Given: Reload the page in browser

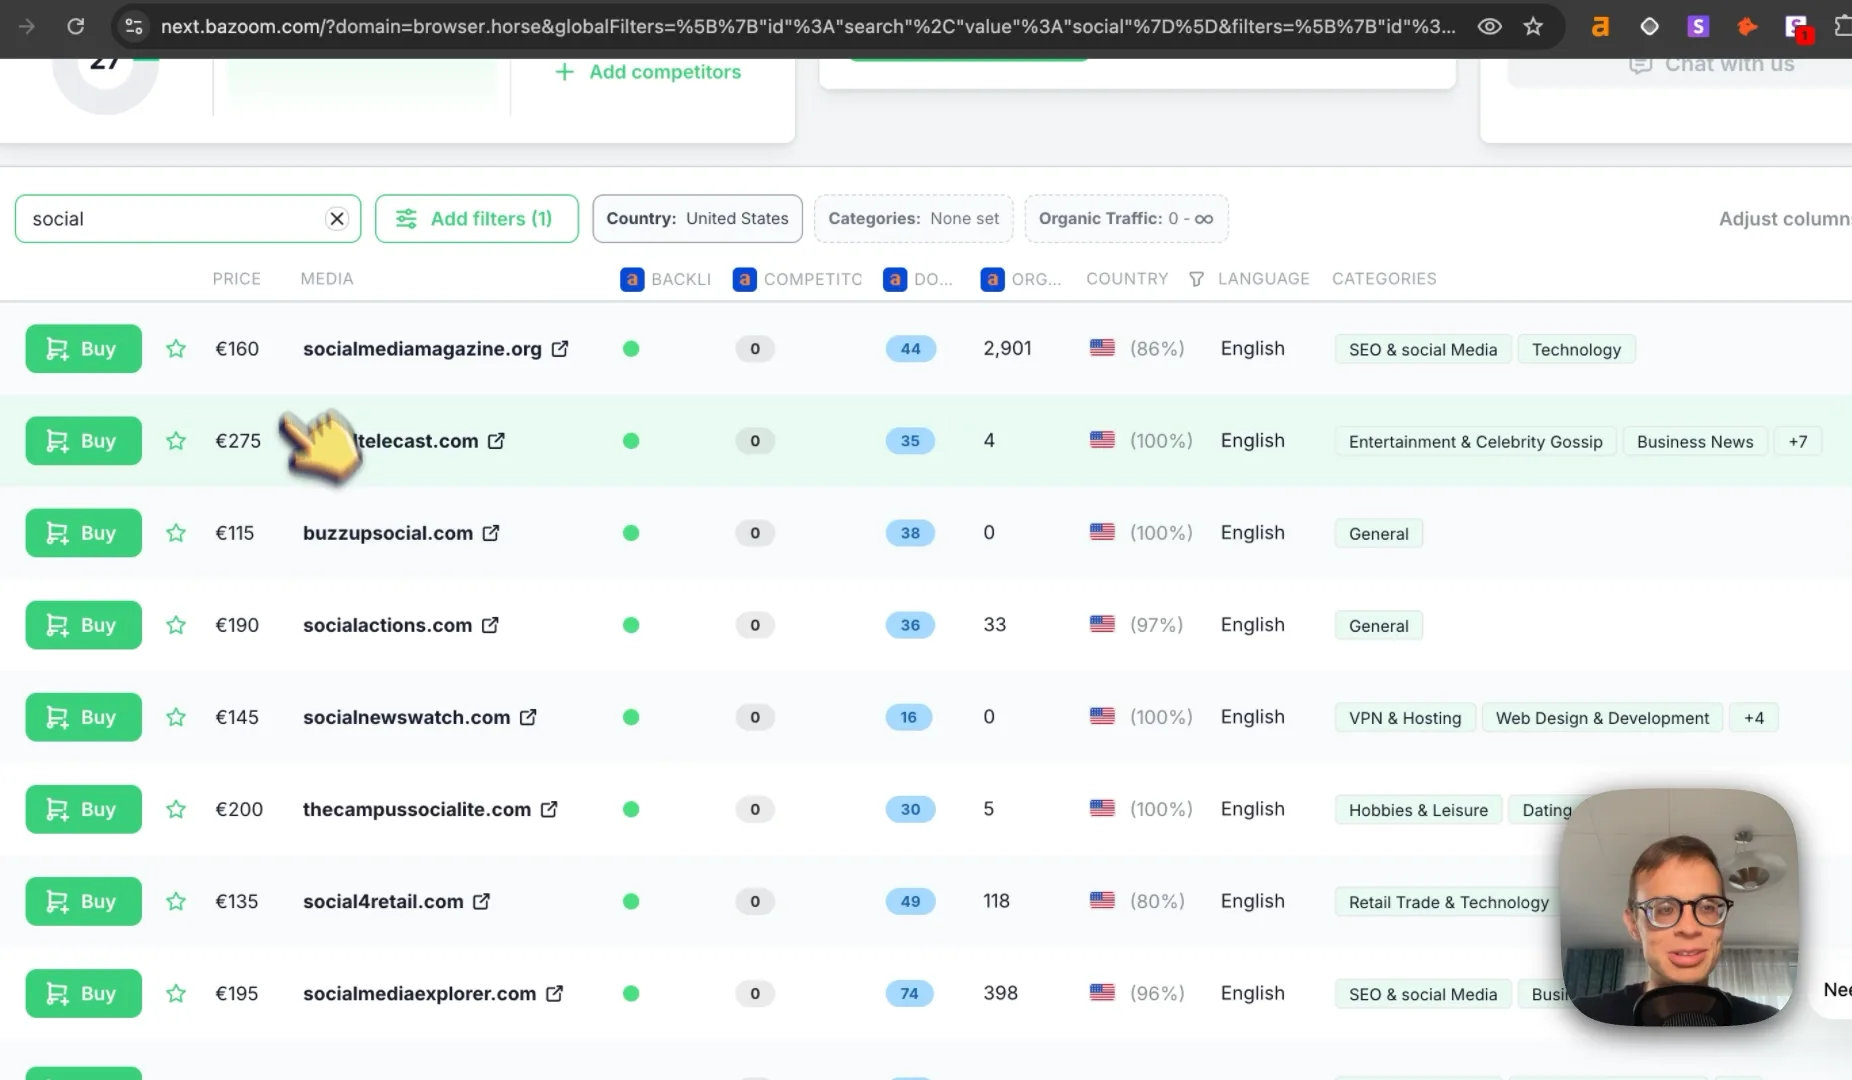Looking at the screenshot, I should point(76,27).
